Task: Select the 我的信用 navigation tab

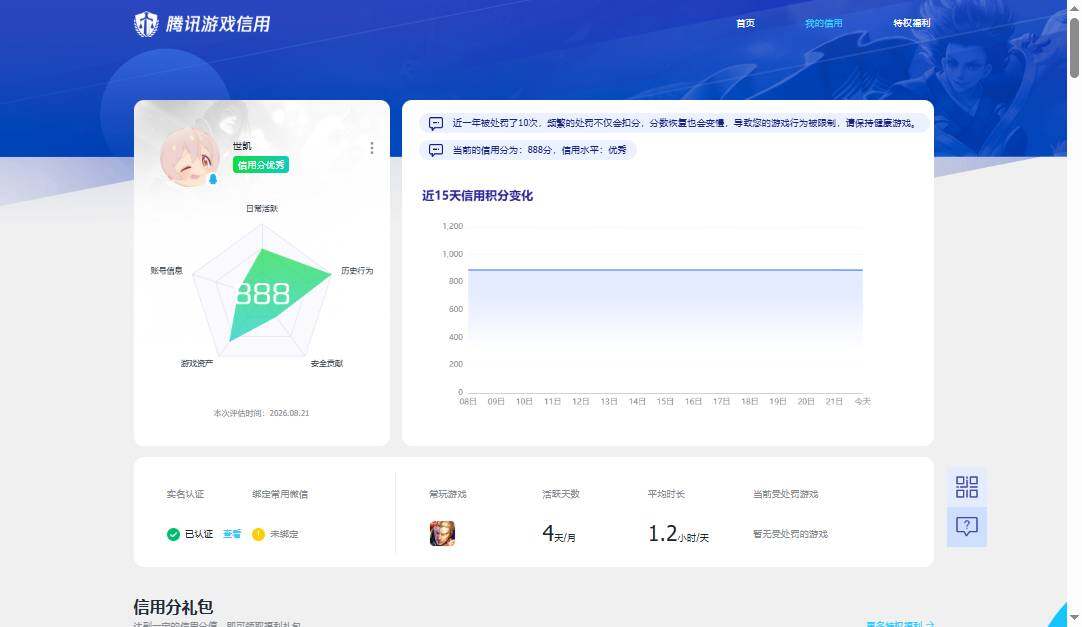Action: pos(823,23)
